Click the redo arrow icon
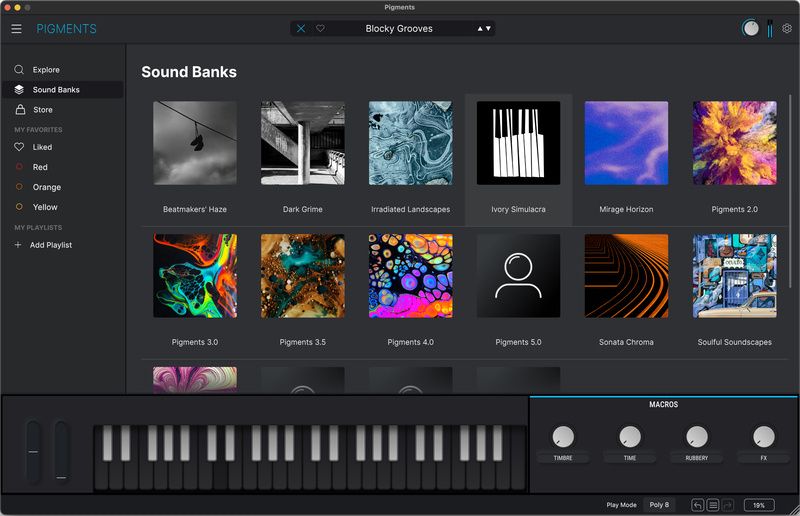The width and height of the screenshot is (800, 516). point(728,505)
